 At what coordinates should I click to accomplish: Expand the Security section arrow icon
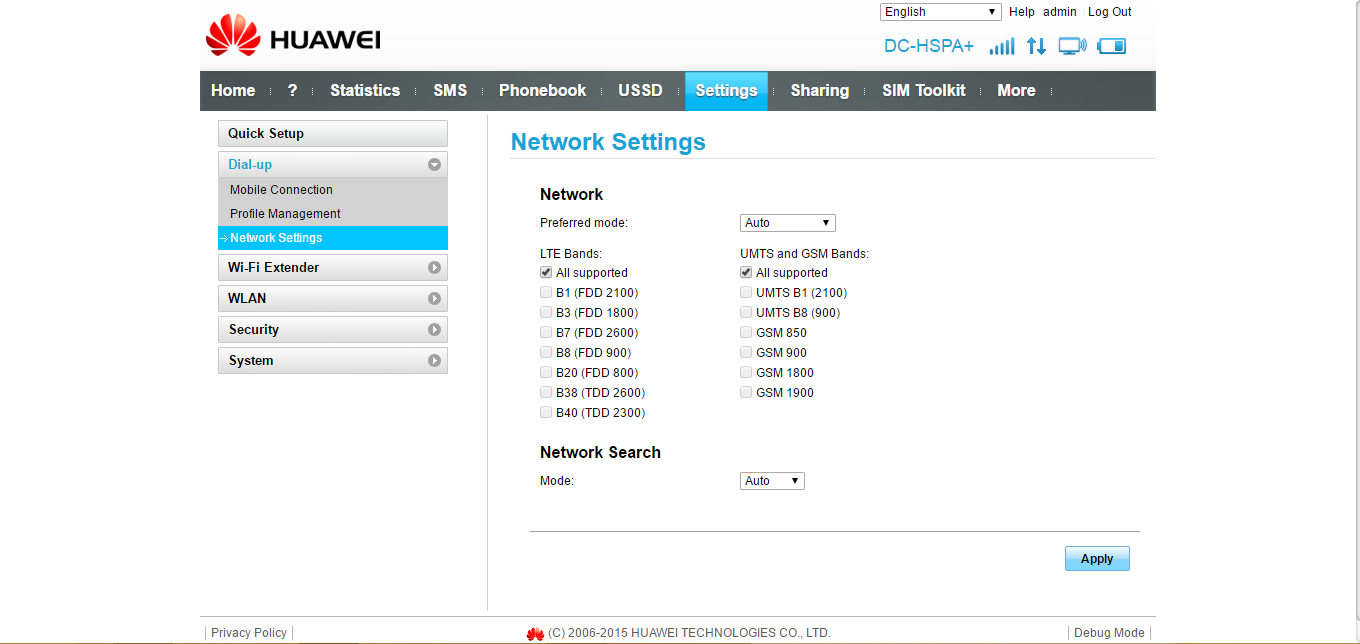pyautogui.click(x=434, y=330)
